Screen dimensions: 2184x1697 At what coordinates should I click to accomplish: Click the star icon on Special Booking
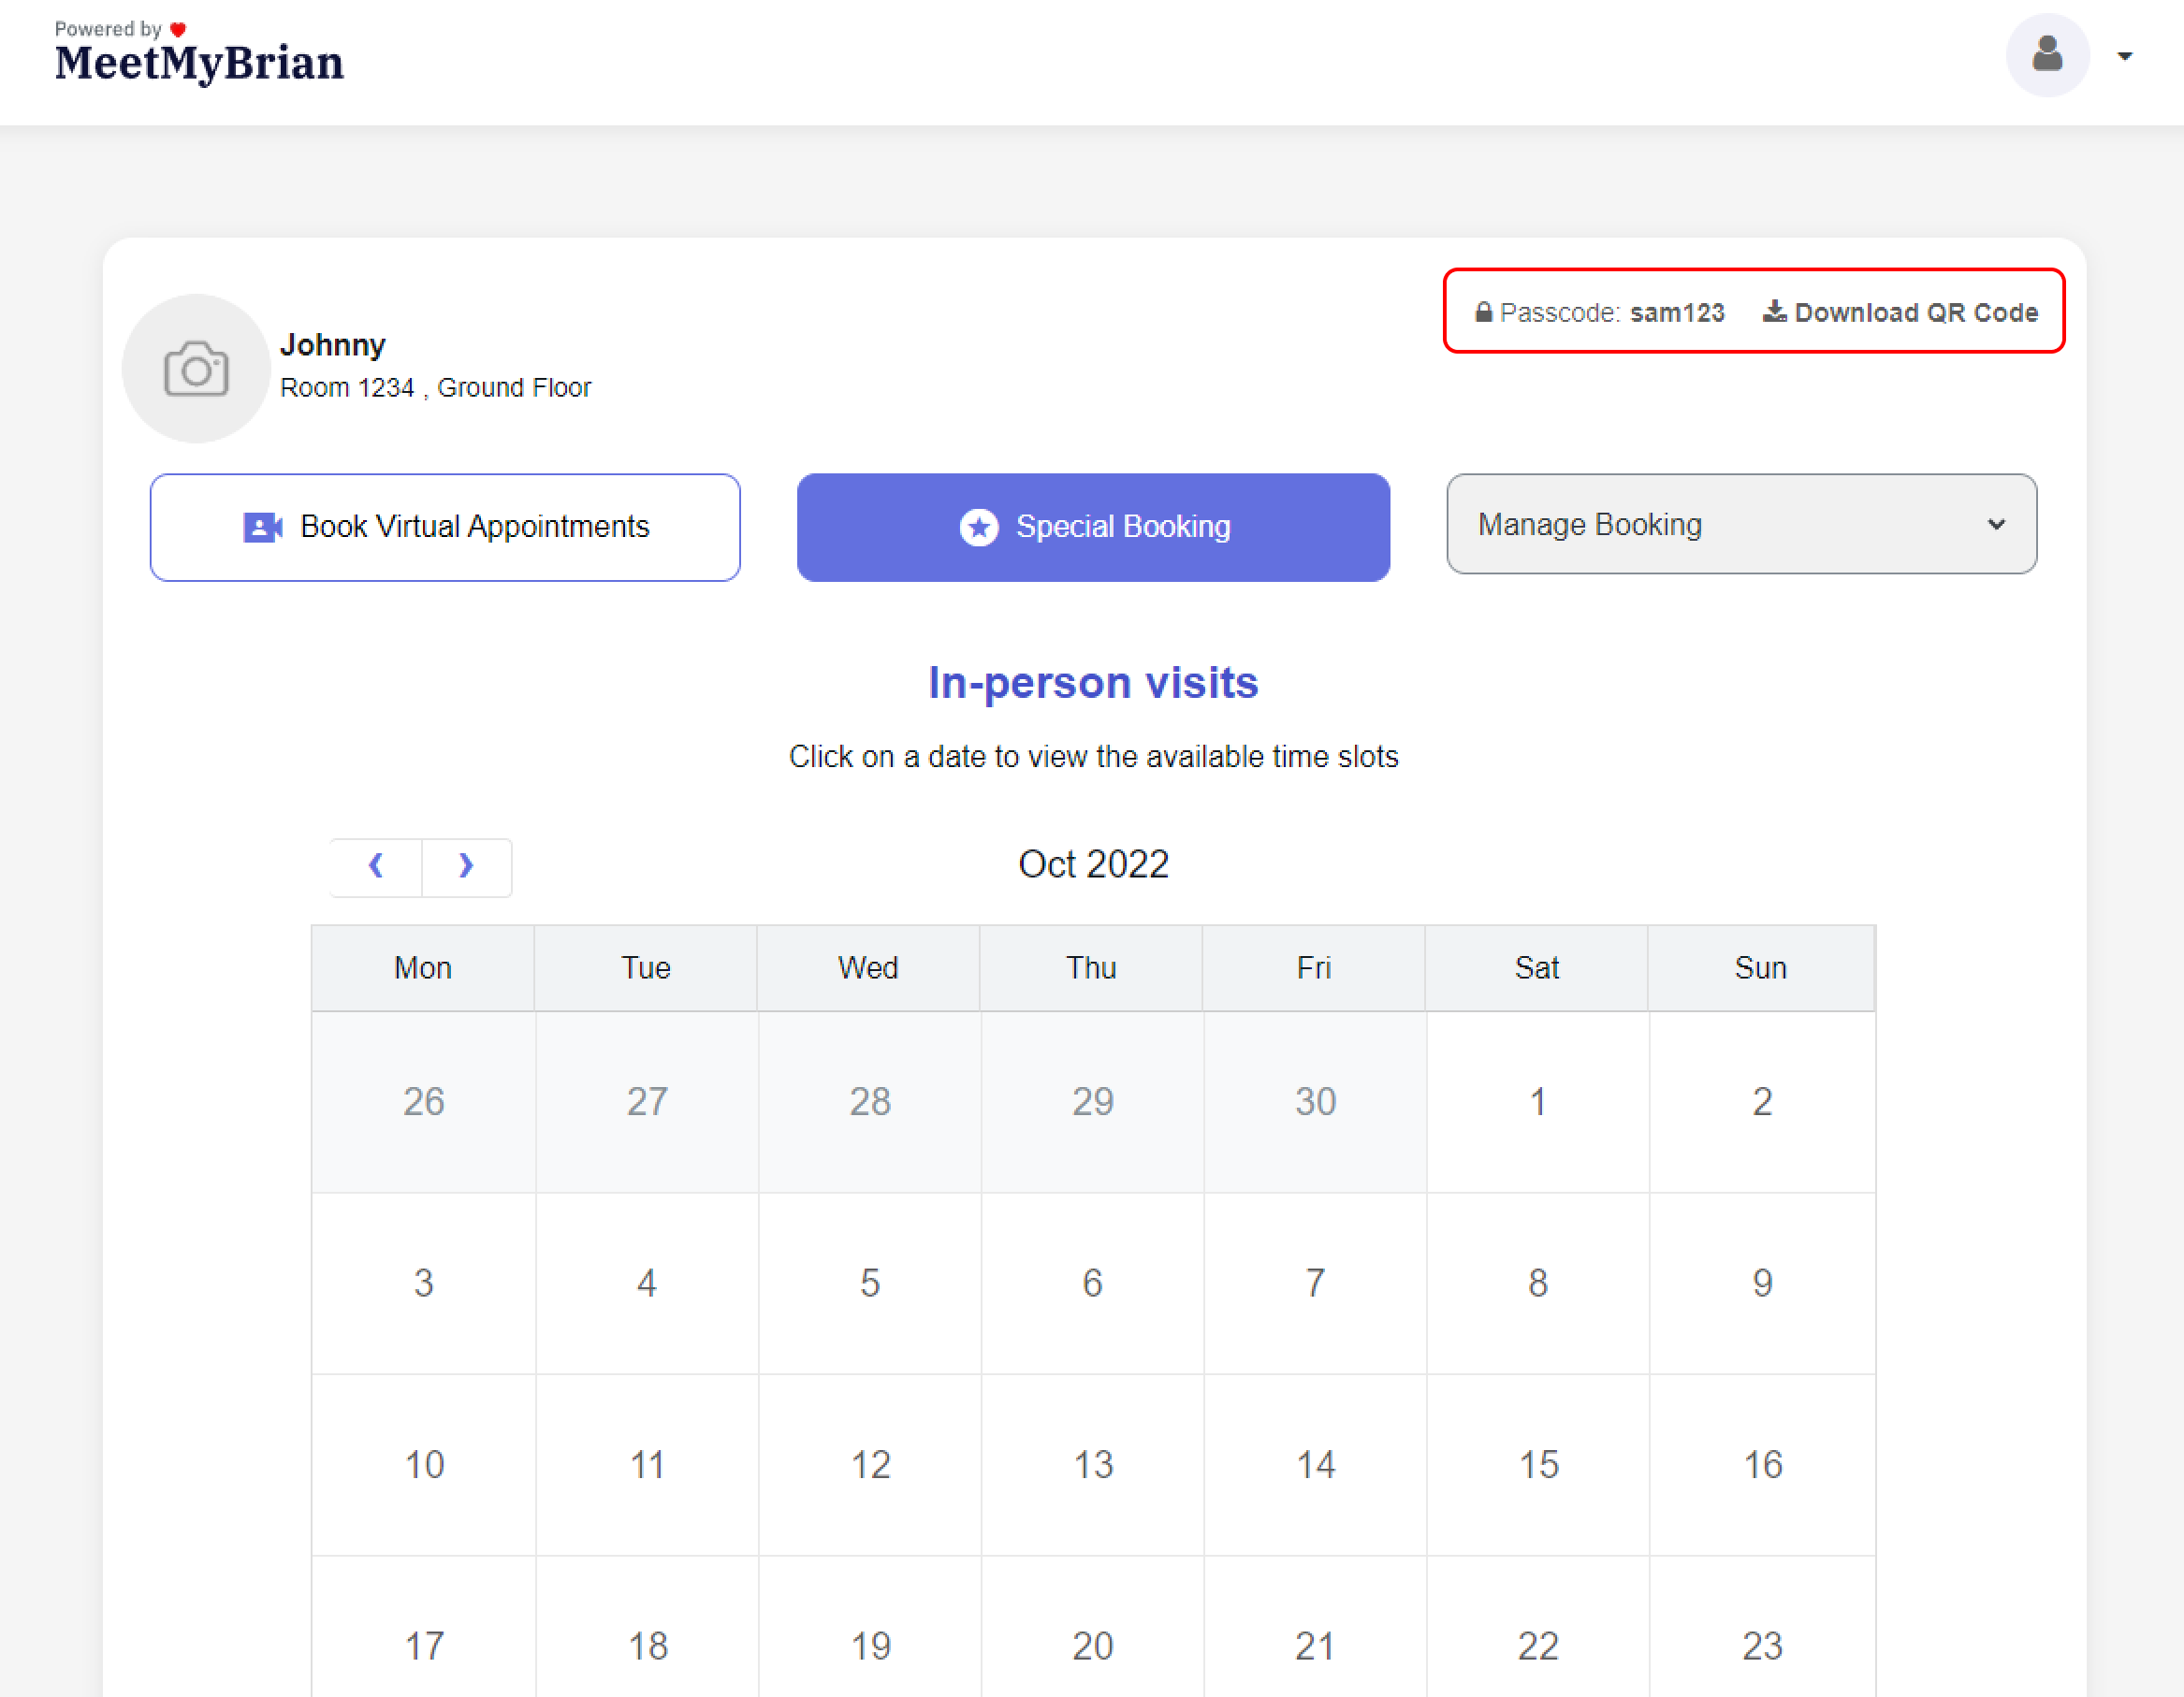978,527
